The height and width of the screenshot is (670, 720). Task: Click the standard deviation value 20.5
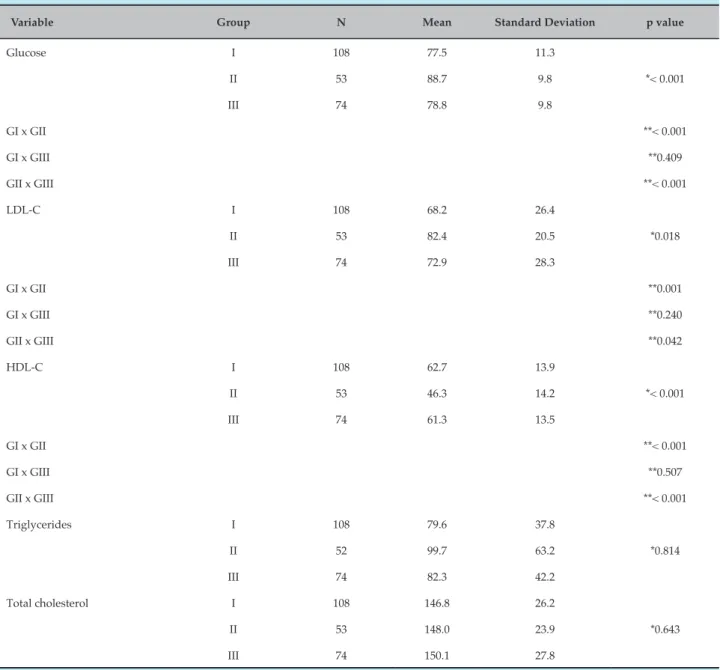(545, 236)
